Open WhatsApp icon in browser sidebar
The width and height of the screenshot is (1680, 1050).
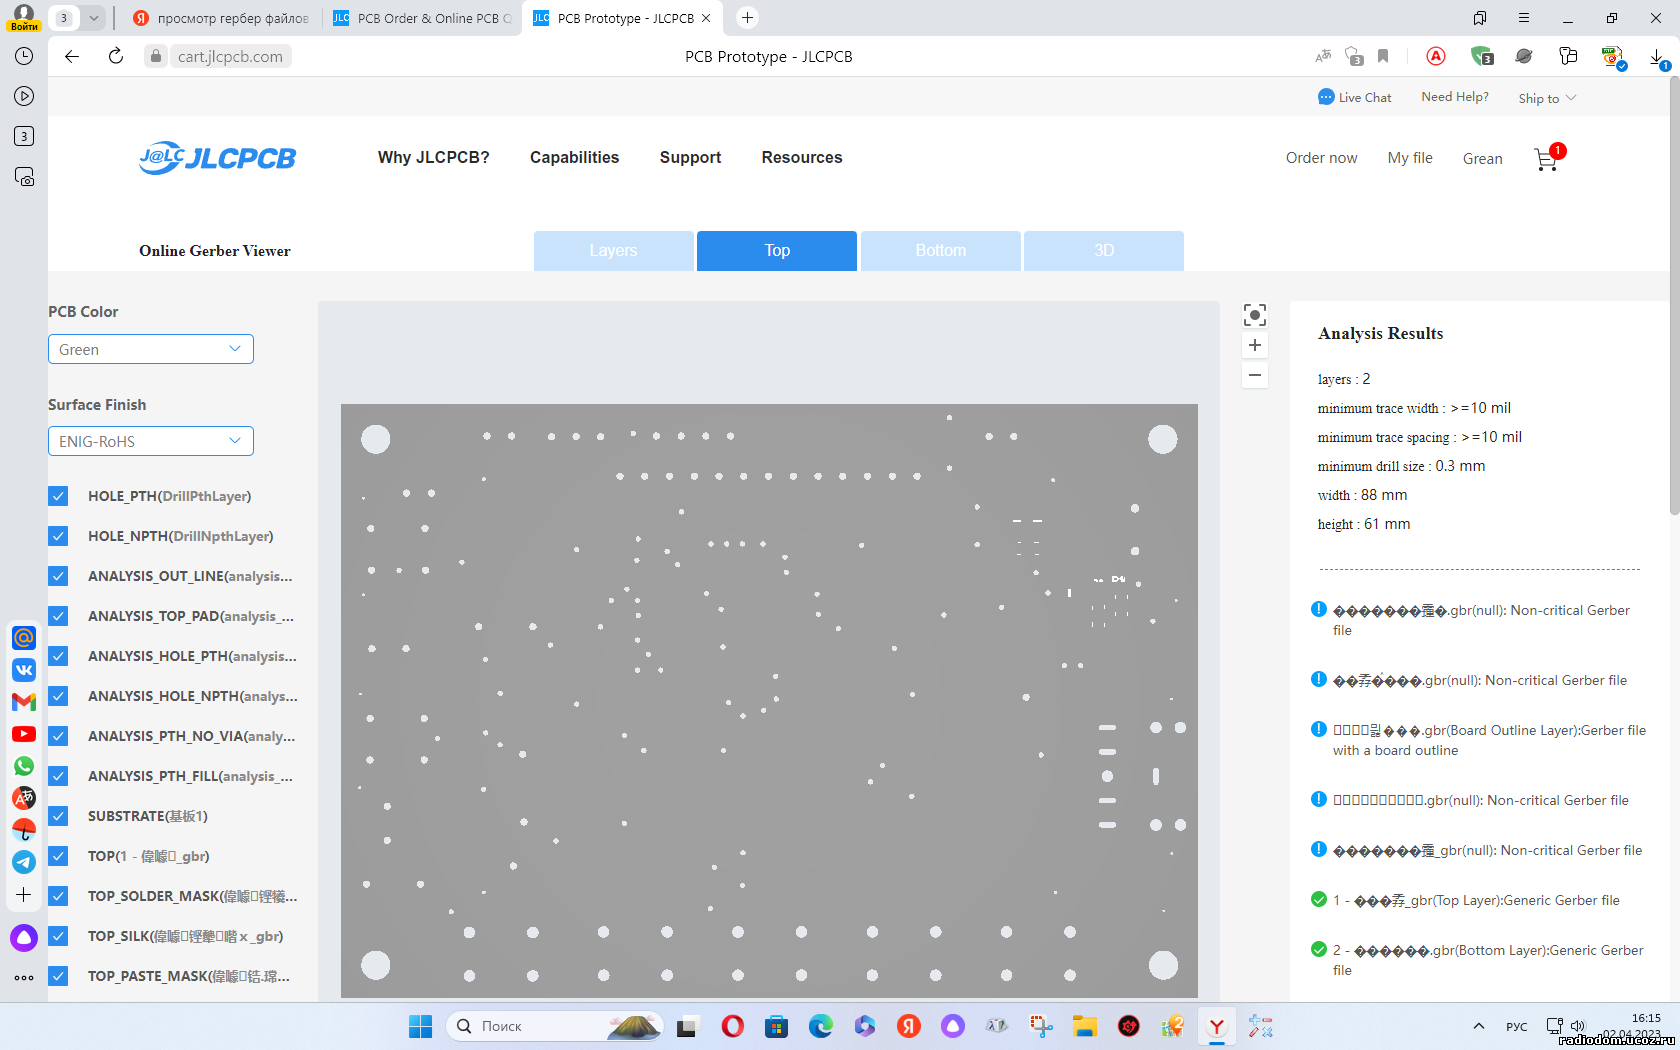click(24, 766)
